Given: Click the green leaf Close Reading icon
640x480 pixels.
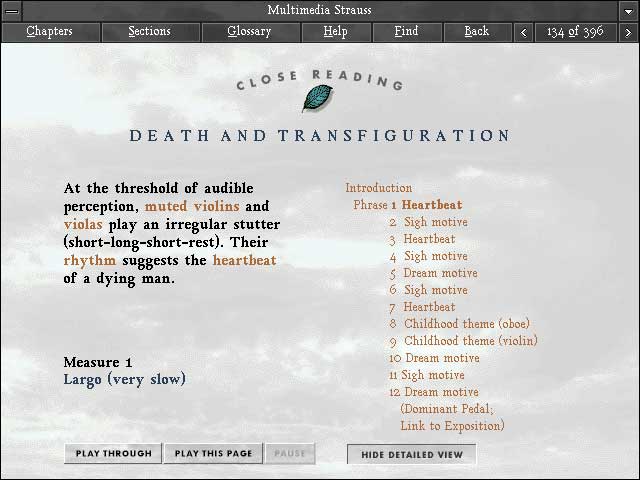Looking at the screenshot, I should point(317,98).
